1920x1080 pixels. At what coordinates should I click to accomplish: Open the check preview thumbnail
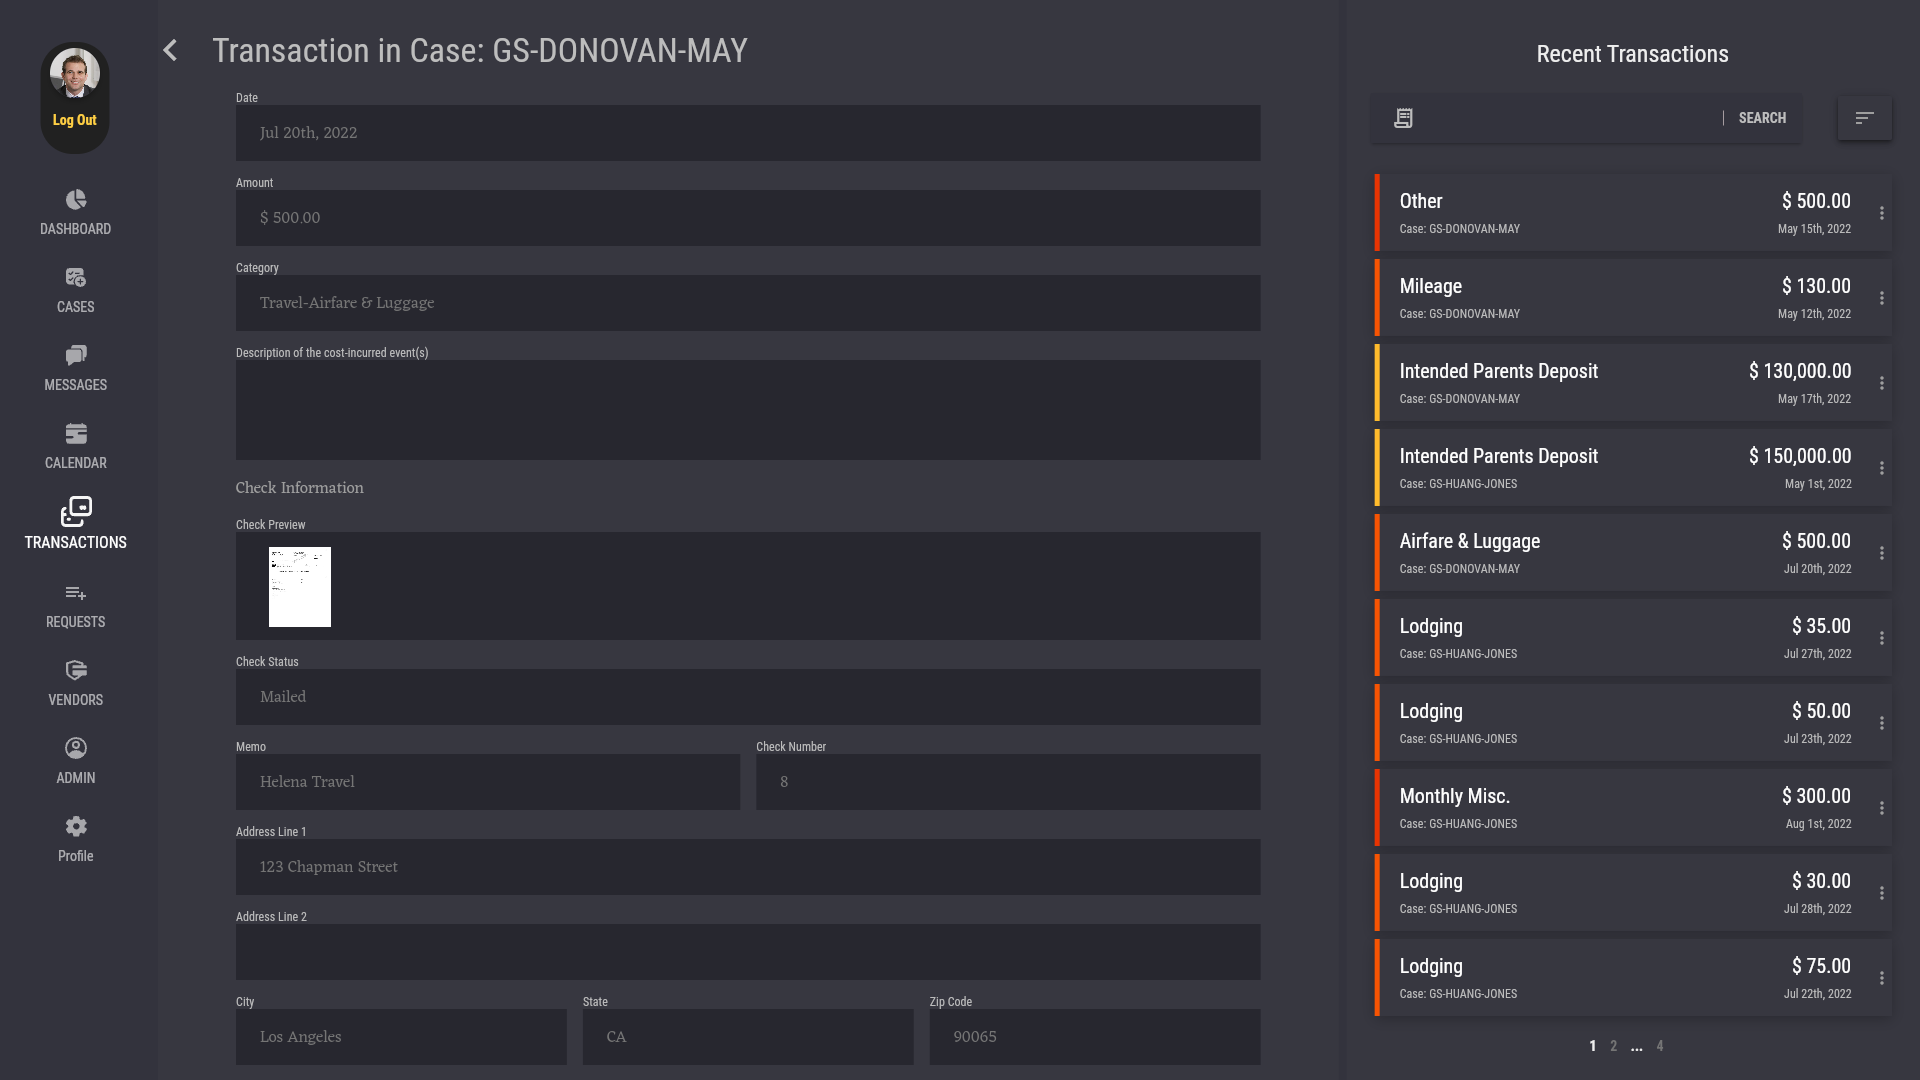point(300,587)
